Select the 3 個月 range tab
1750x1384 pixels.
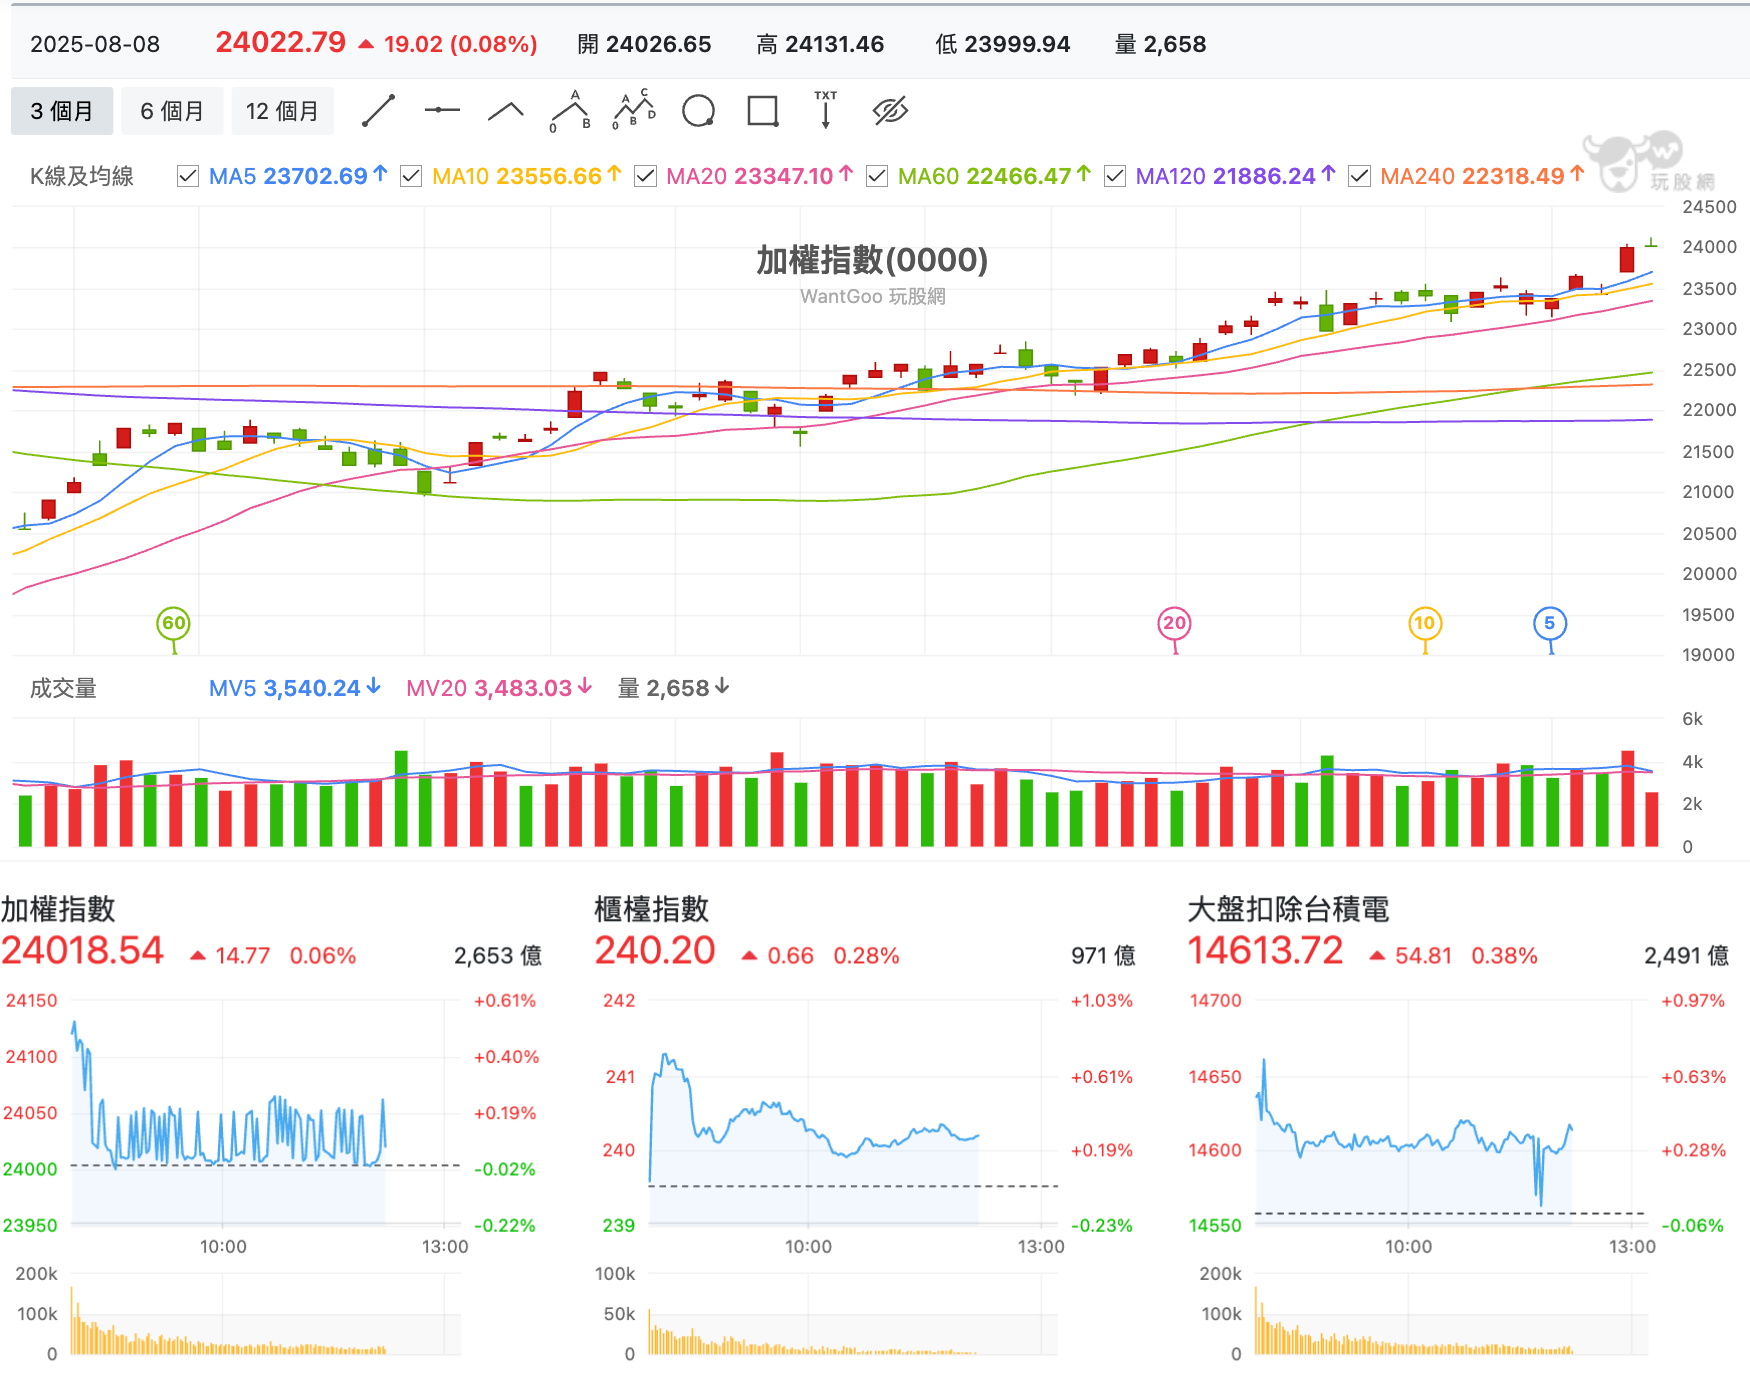click(x=62, y=111)
